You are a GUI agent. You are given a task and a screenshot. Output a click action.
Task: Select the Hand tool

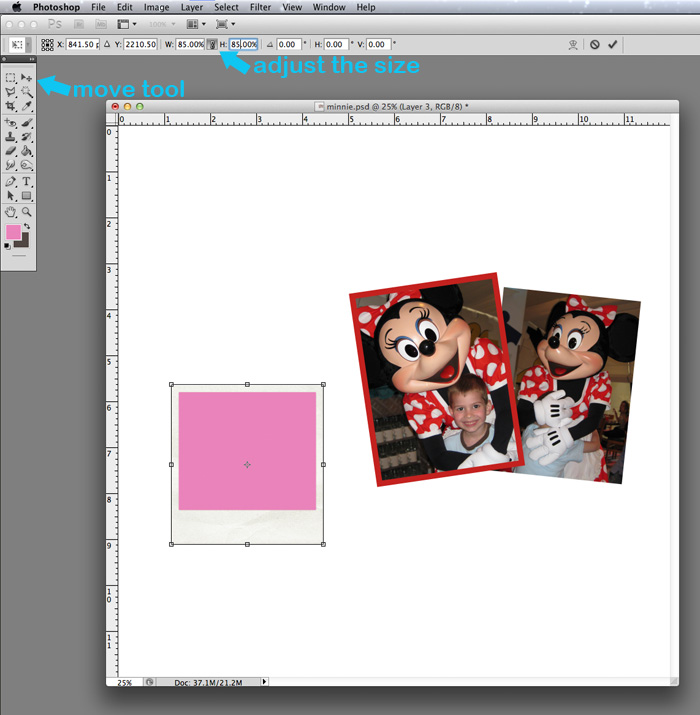pos(10,212)
